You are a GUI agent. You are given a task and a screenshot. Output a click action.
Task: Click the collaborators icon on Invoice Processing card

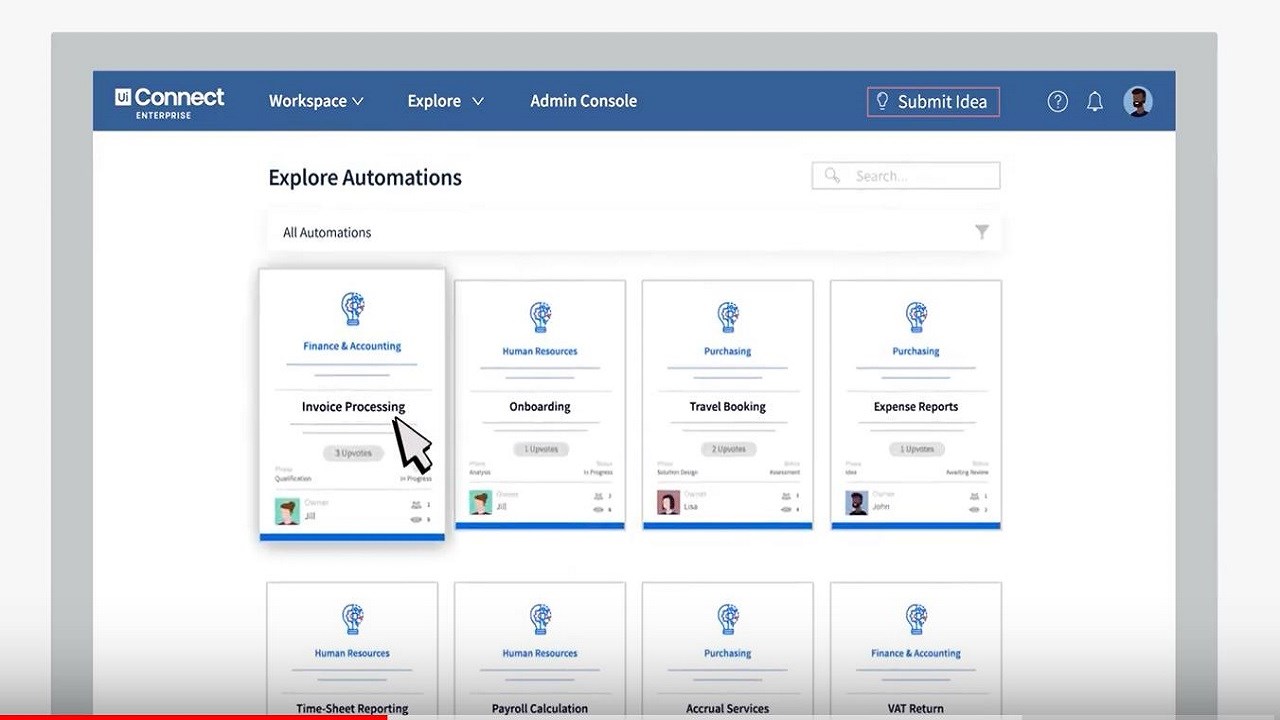(416, 505)
